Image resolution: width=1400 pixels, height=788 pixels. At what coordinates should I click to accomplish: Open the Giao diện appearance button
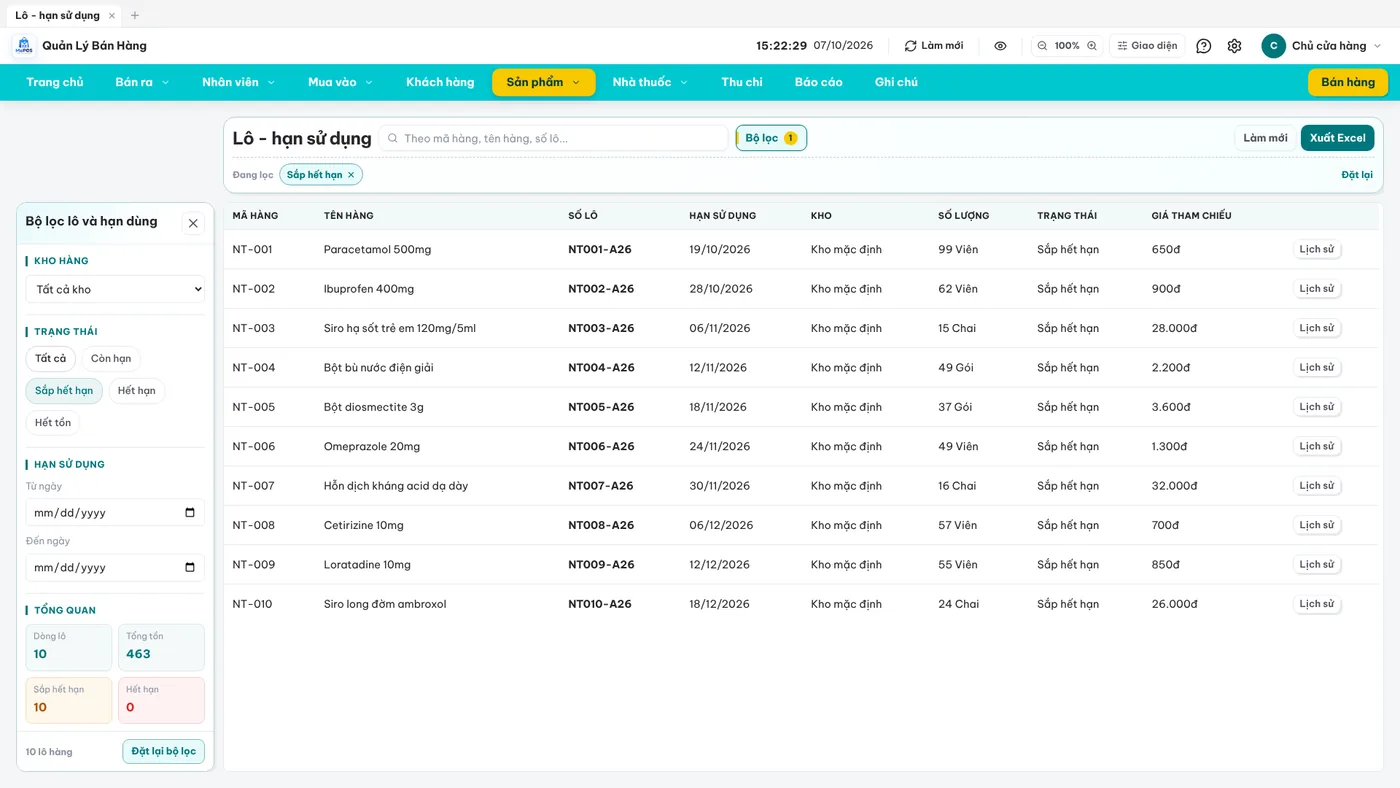click(1147, 46)
